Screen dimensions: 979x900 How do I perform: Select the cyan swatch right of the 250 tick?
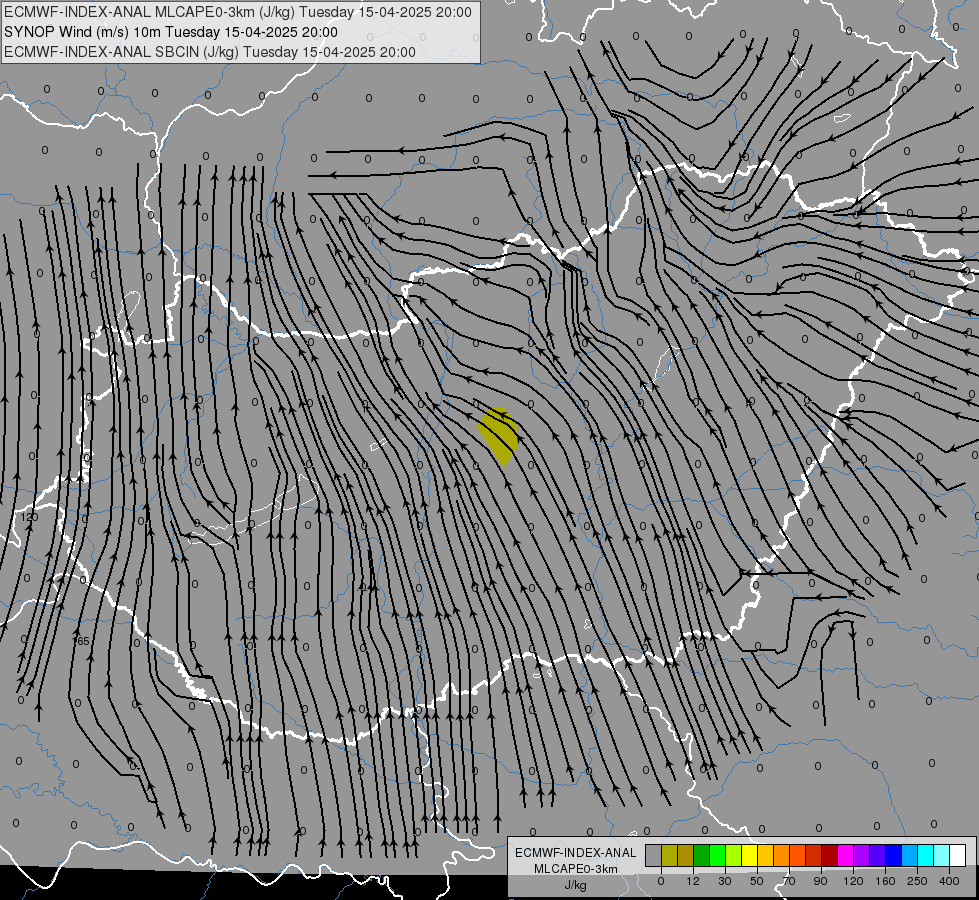pos(926,856)
